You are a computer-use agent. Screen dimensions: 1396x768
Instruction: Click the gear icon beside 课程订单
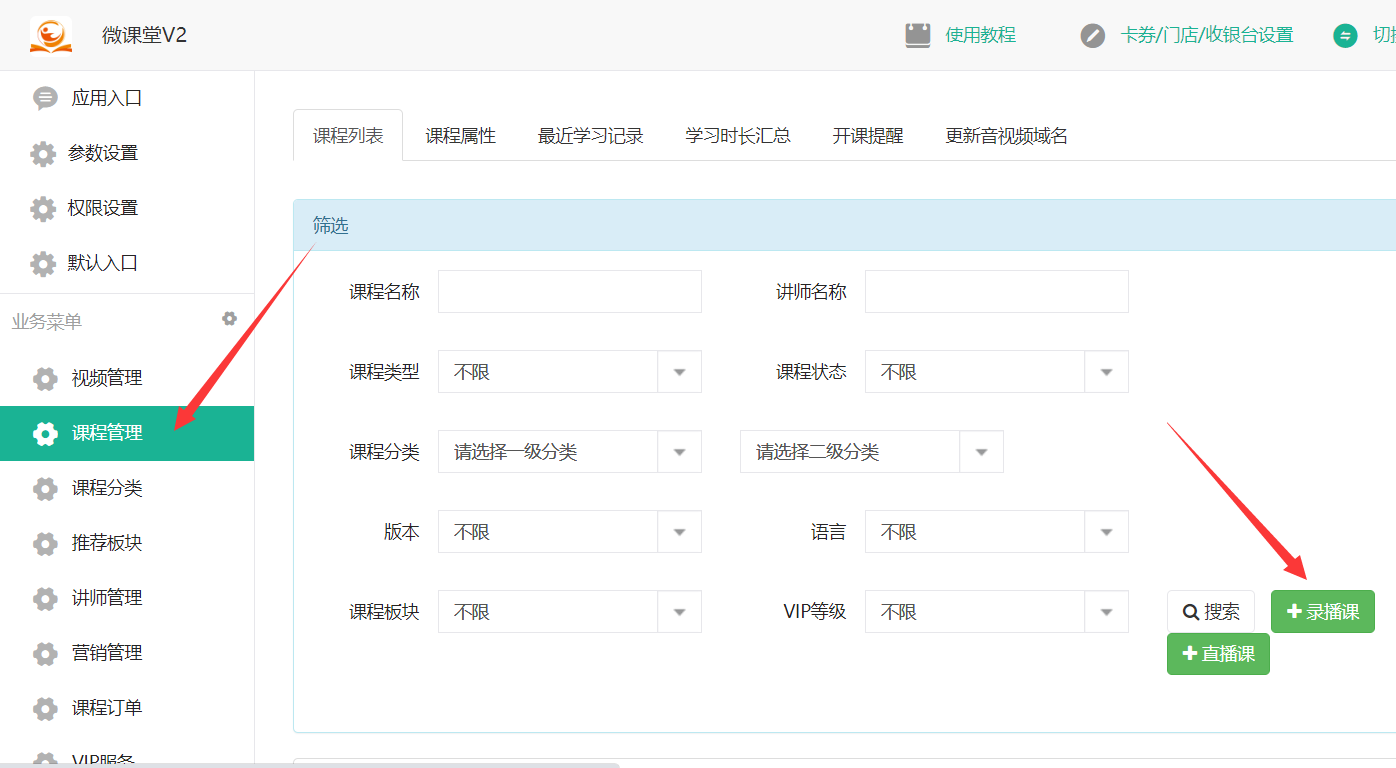[x=45, y=709]
